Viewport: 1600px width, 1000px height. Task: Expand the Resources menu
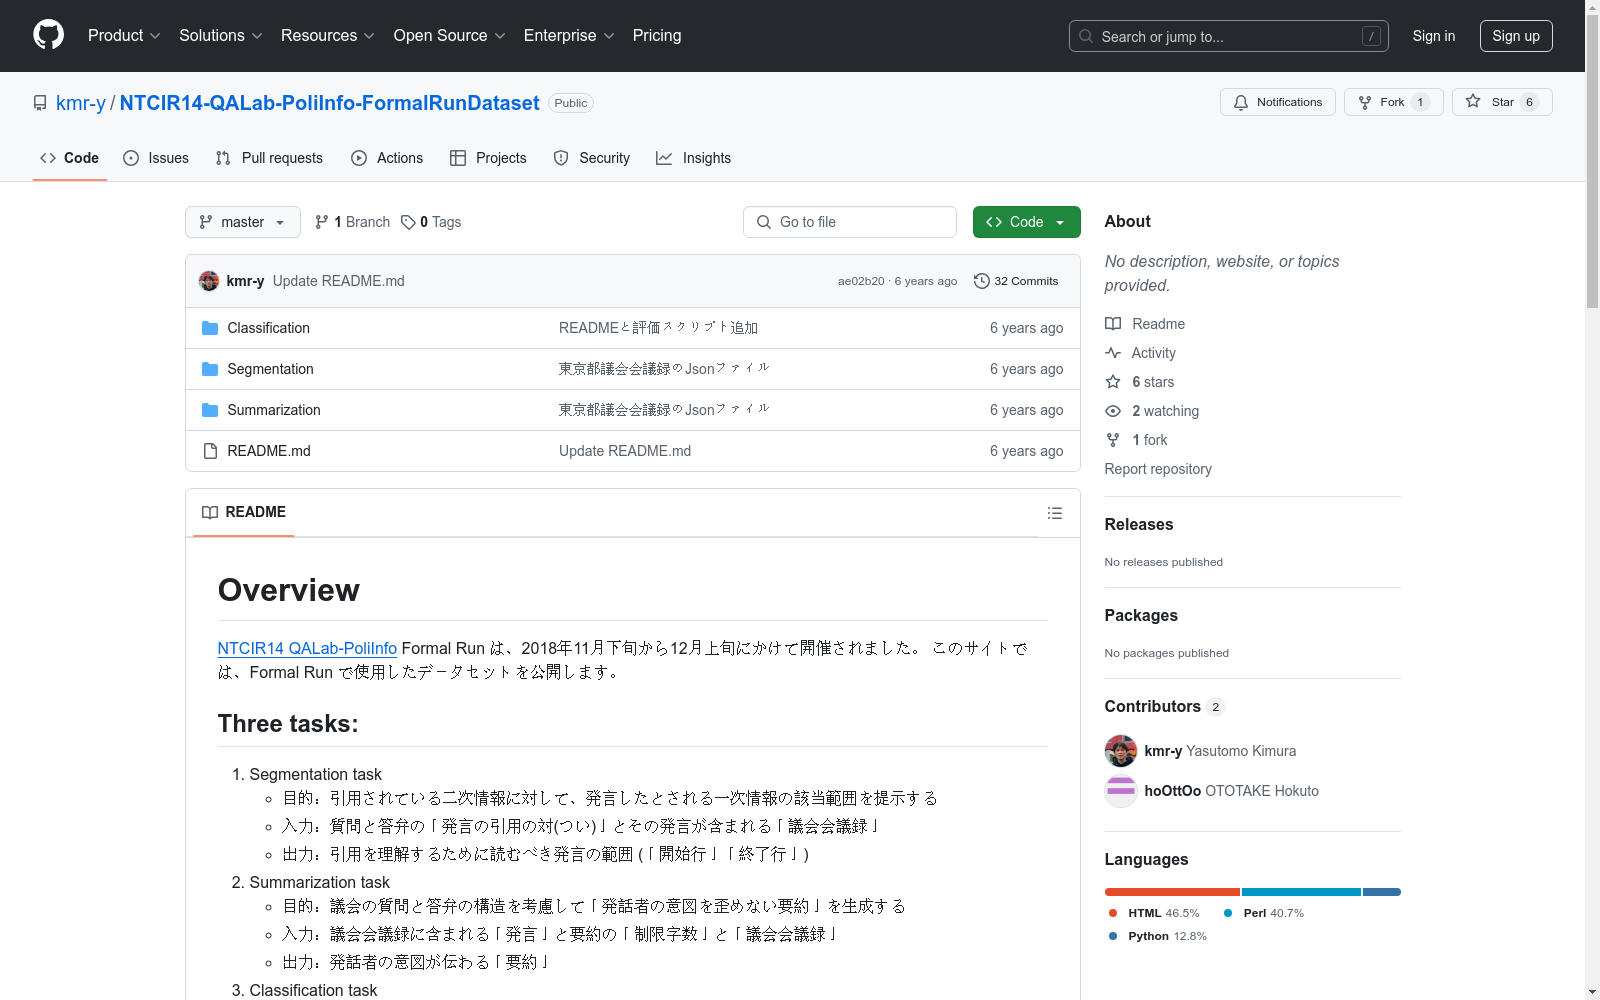[x=328, y=35]
